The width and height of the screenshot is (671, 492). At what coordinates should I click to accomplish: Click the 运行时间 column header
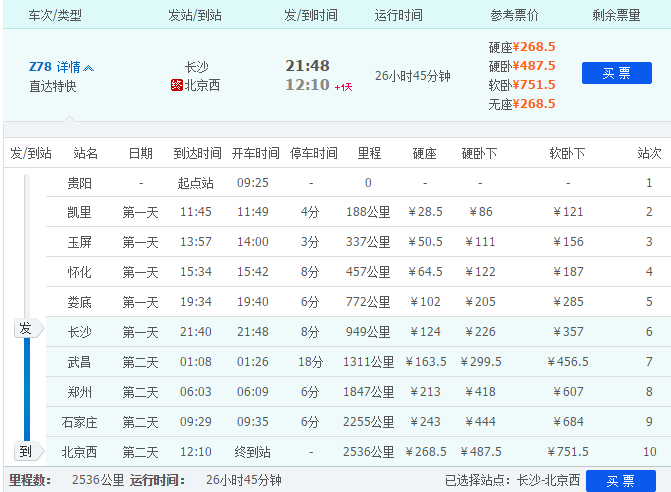click(398, 16)
